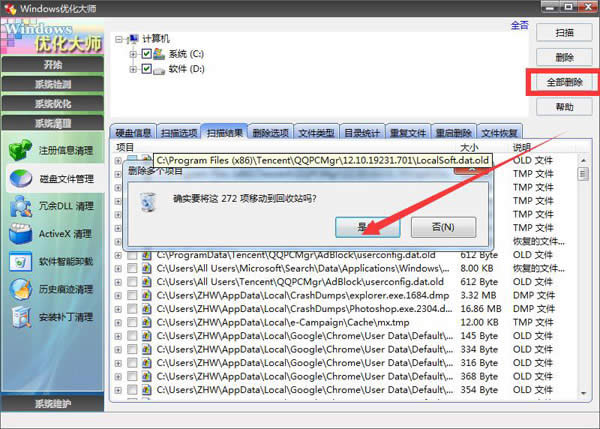The image size is (600, 429).
Task: Check the mx.tmp row checkbox
Action: (x=132, y=323)
